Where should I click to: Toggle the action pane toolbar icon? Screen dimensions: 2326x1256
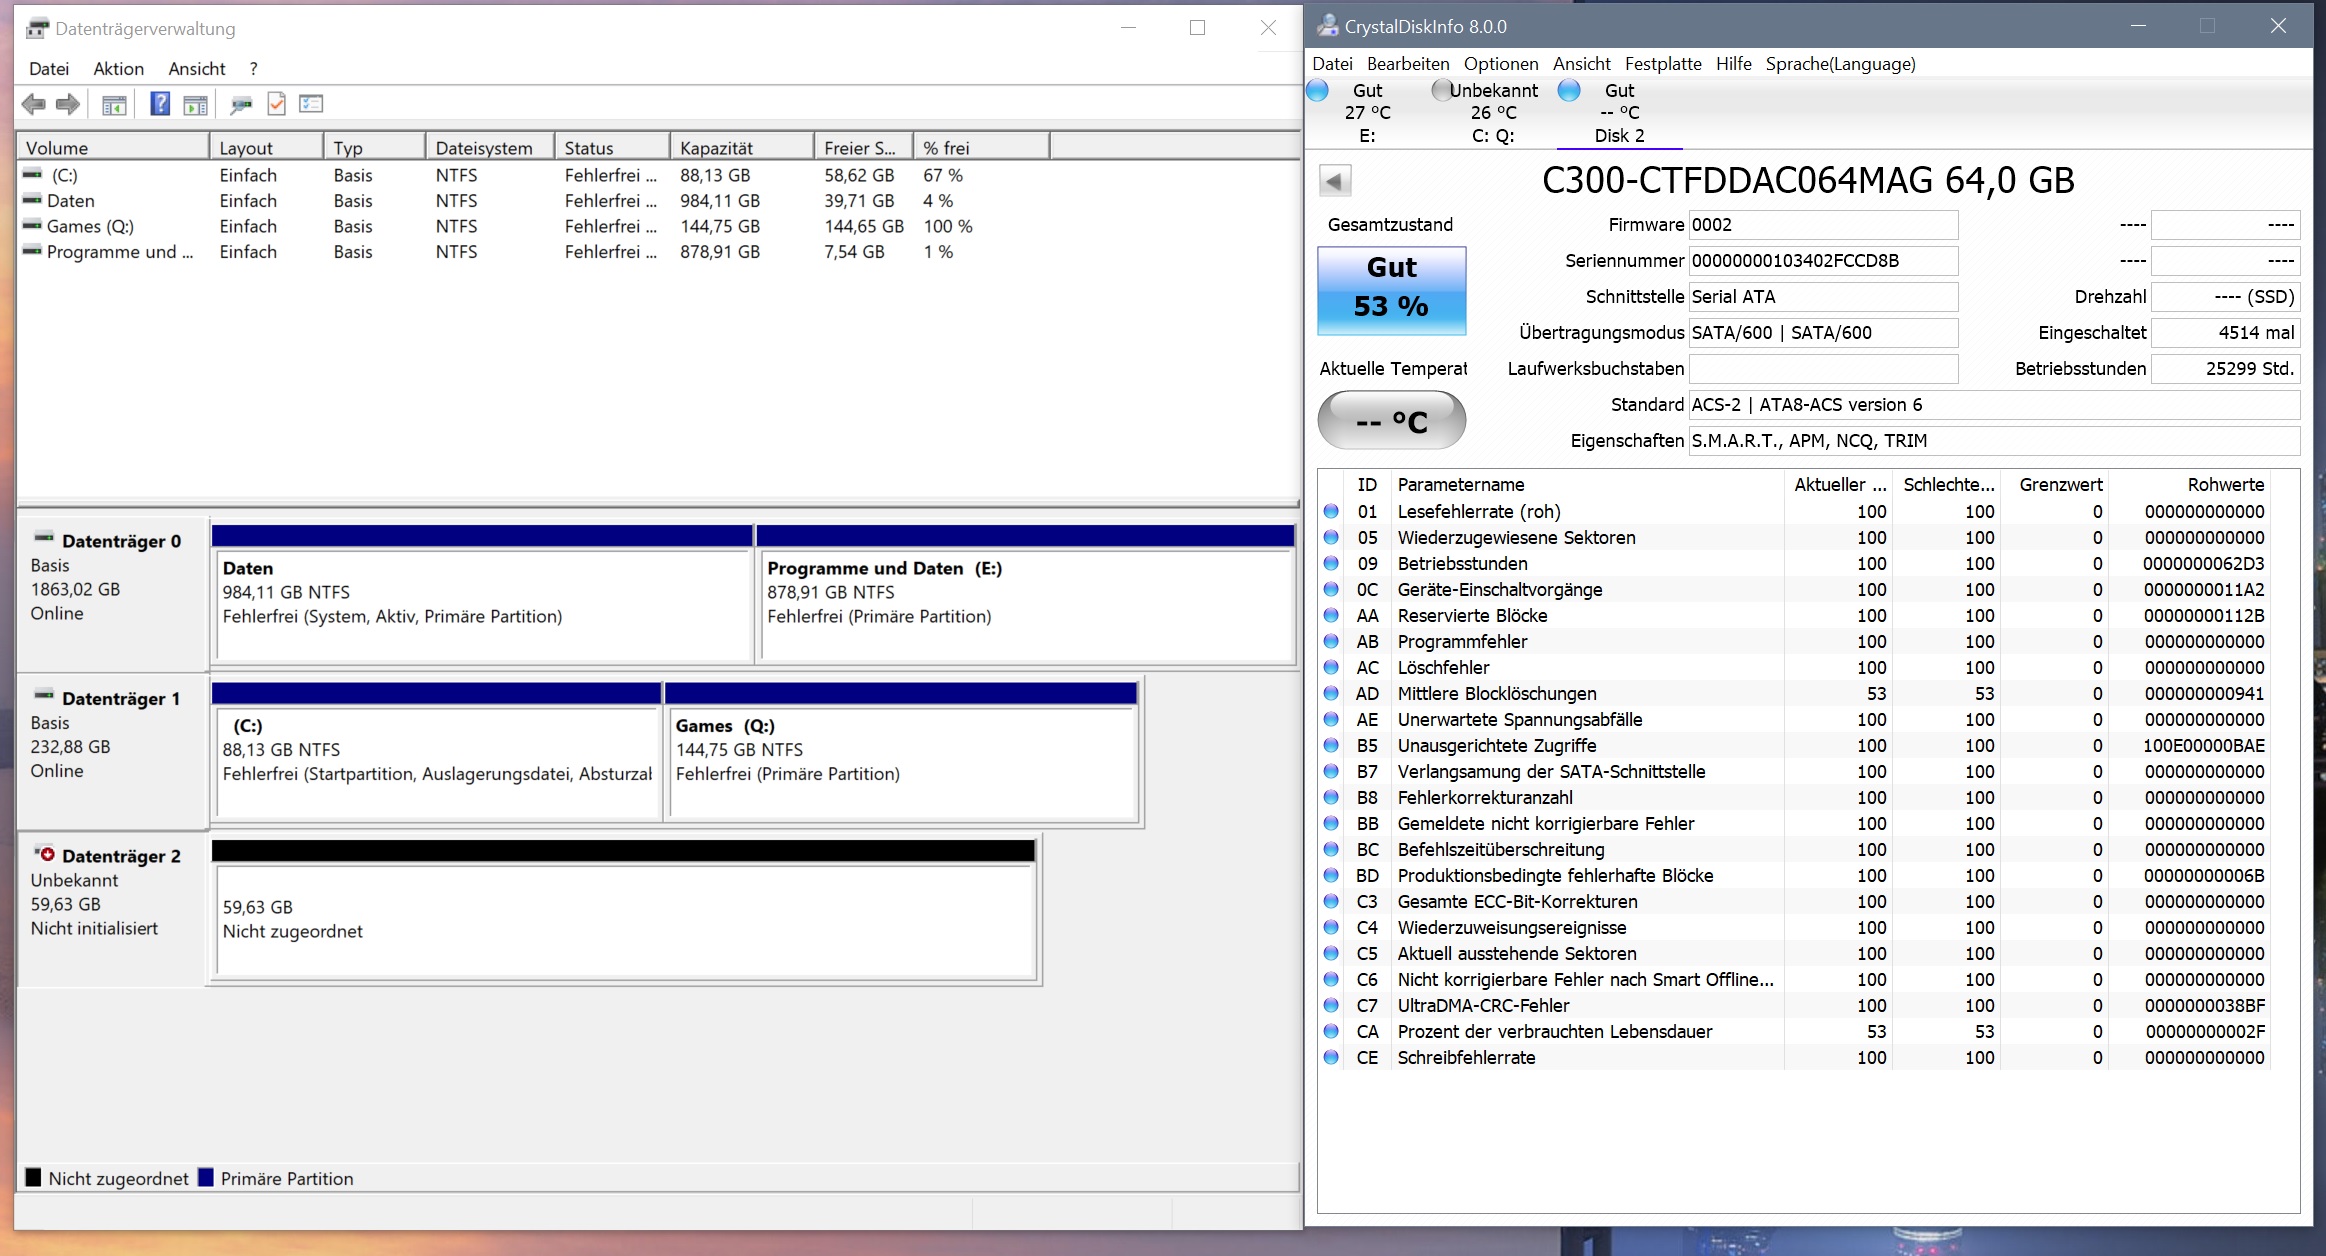coord(196,104)
